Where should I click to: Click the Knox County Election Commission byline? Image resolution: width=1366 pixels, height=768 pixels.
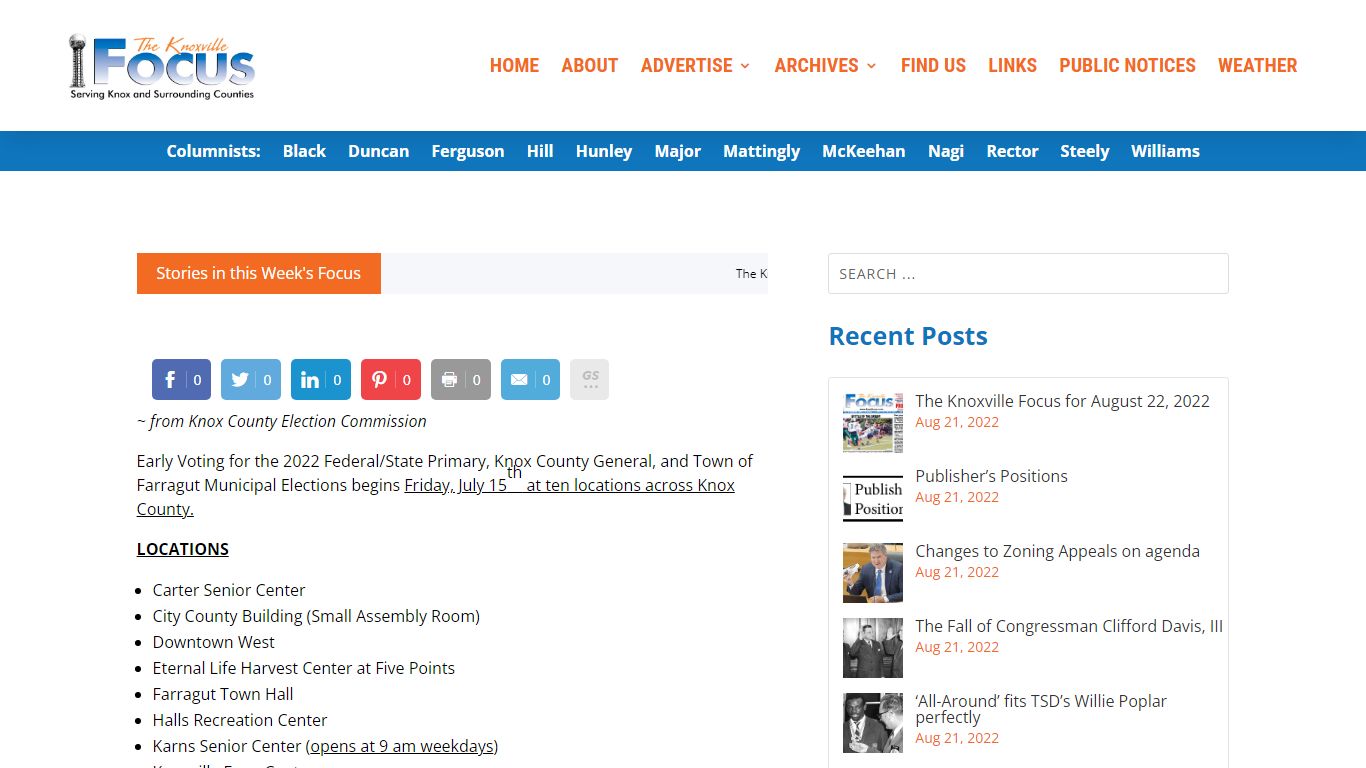282,421
